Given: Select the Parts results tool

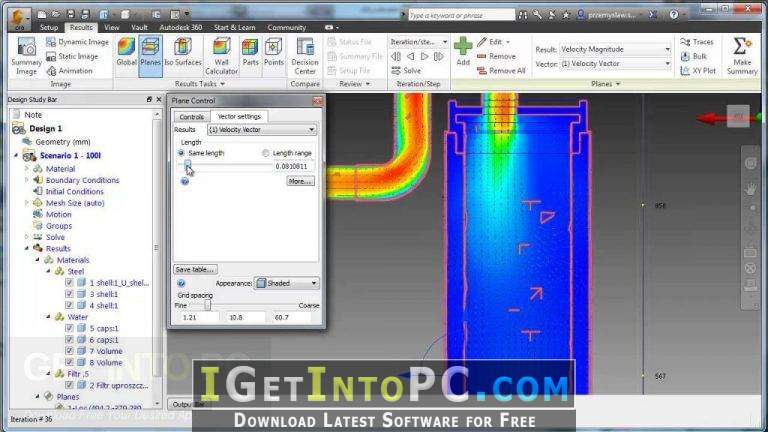Looking at the screenshot, I should [250, 52].
